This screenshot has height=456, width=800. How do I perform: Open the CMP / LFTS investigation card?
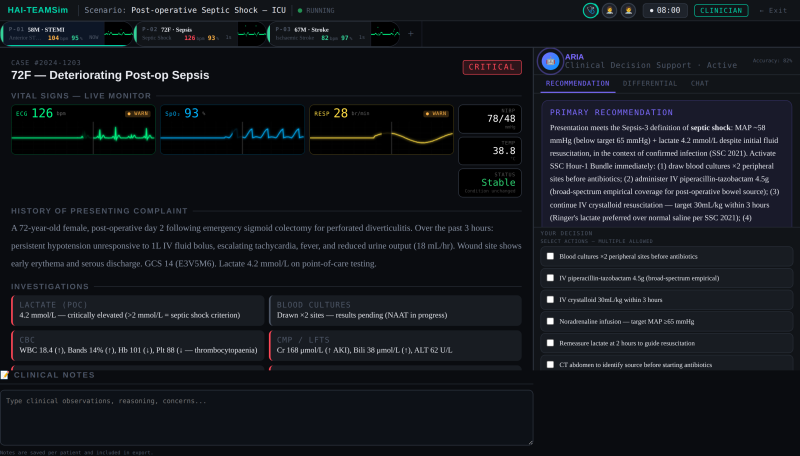395,345
